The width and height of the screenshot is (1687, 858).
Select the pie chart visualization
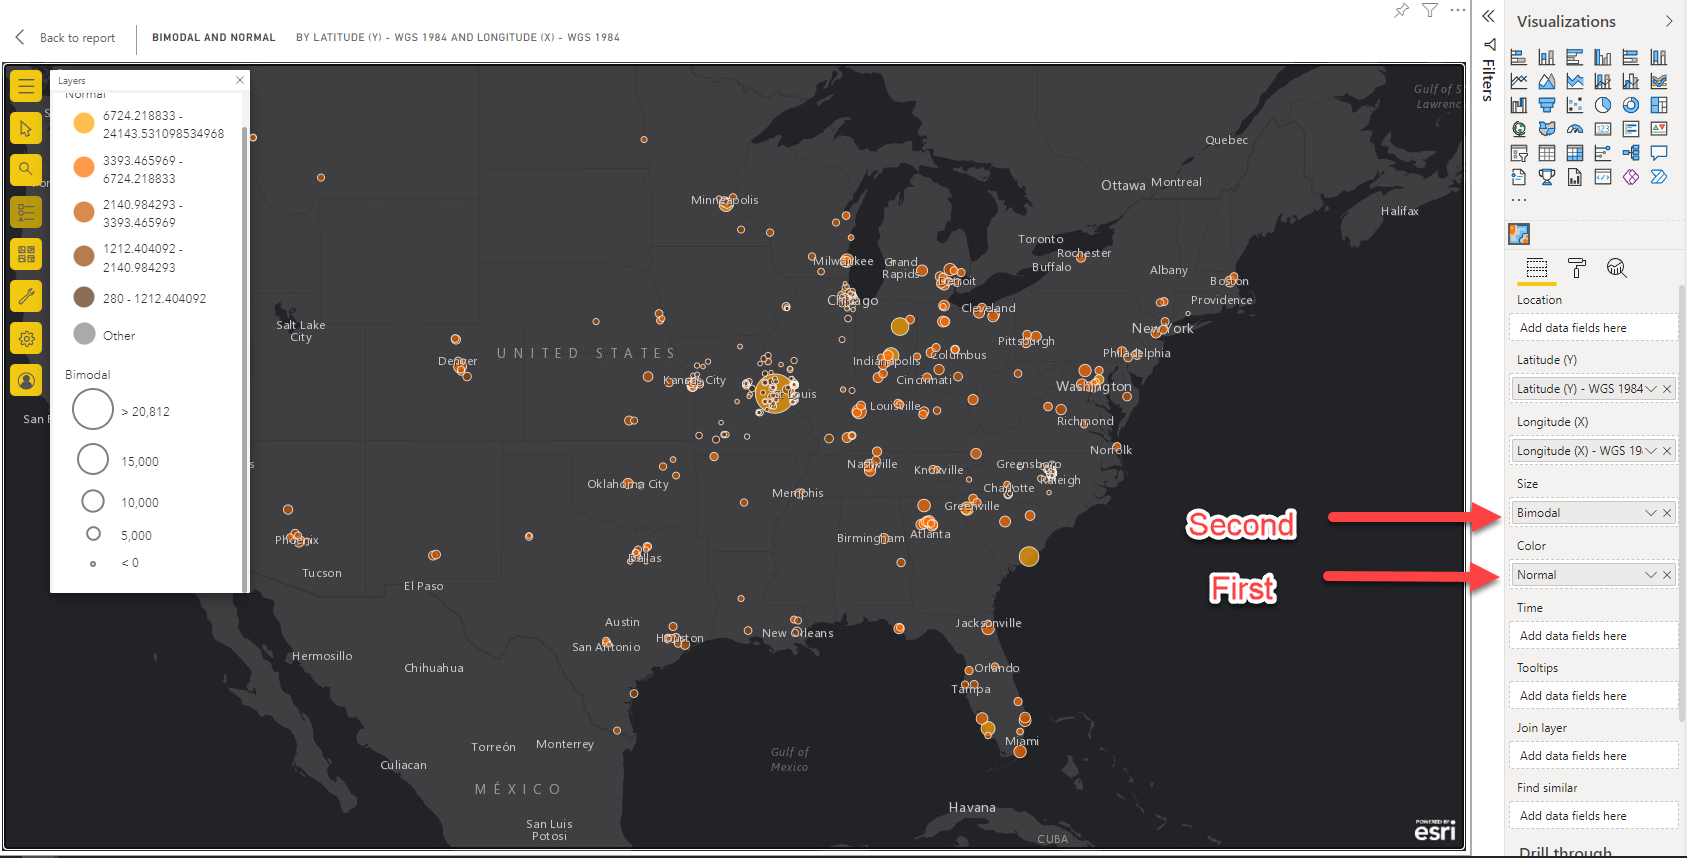1603,105
